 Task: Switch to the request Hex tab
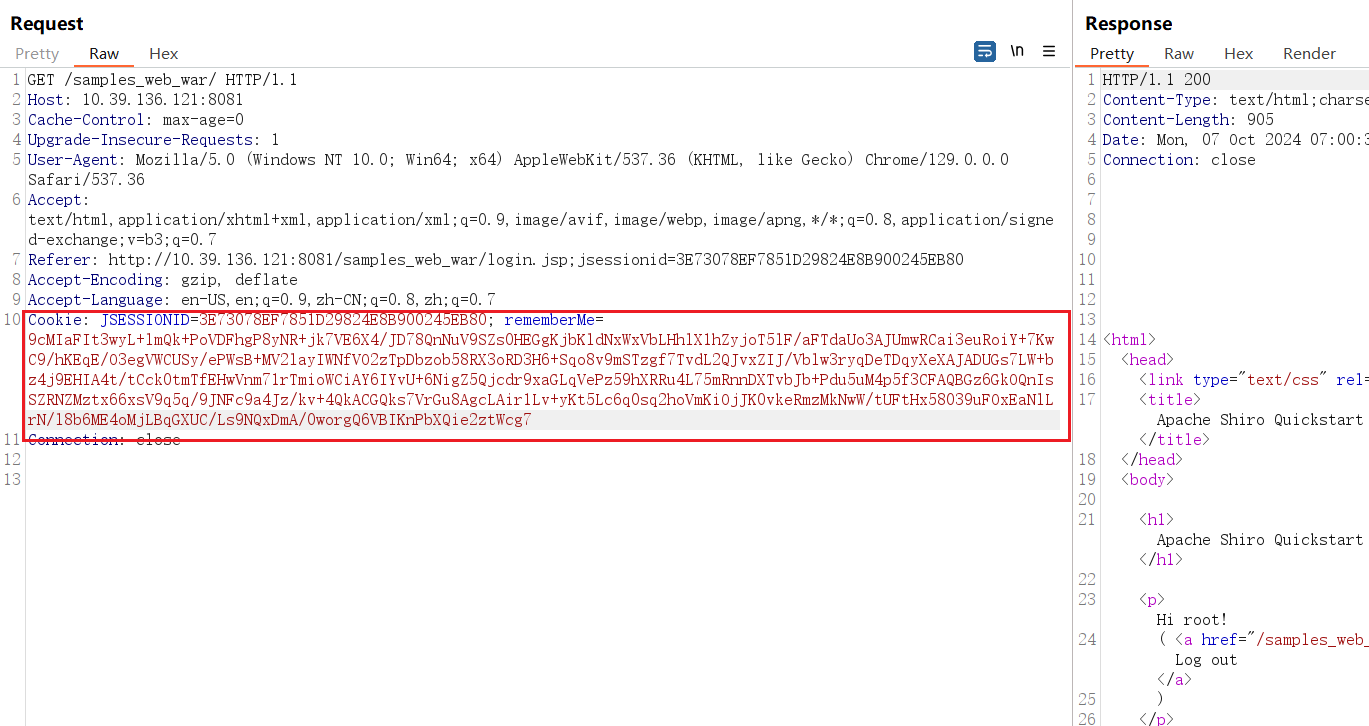(x=163, y=53)
